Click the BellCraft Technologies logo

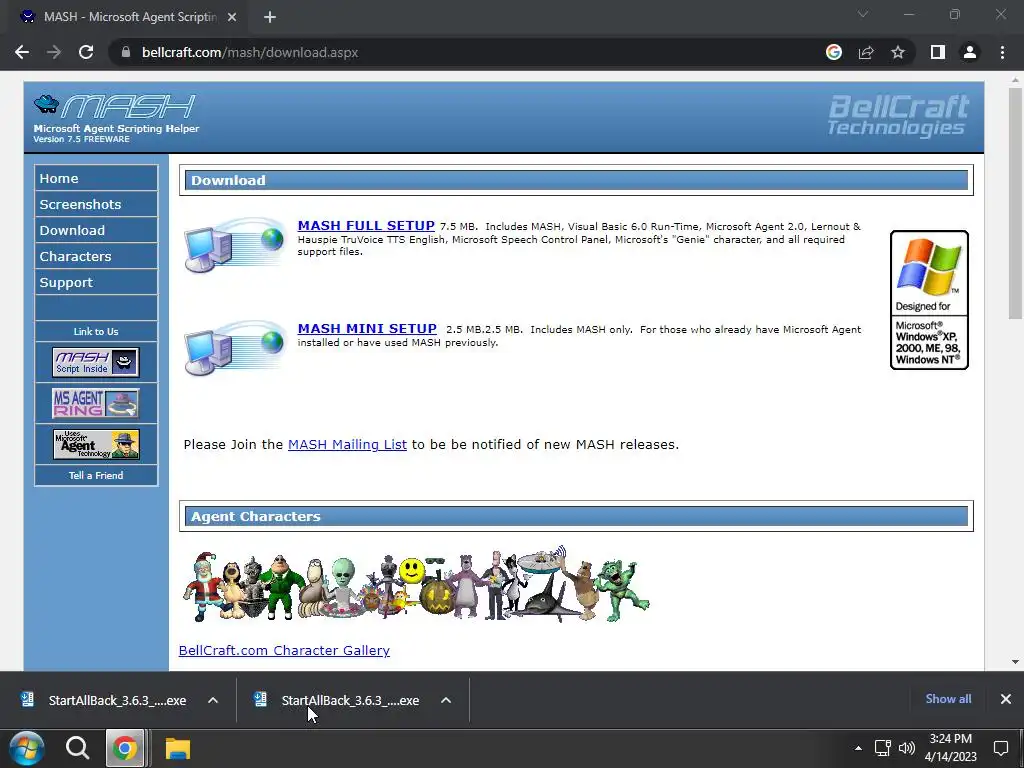tap(898, 116)
